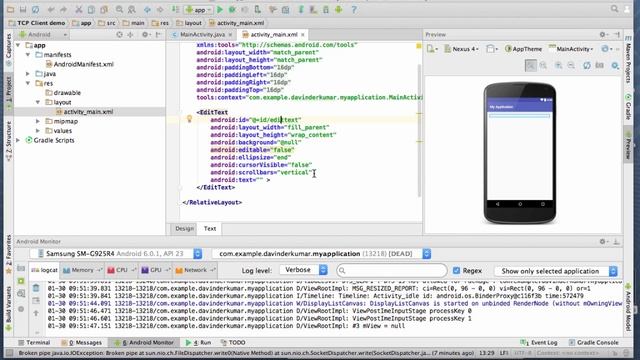Open Show only selected application dropdown

pyautogui.click(x=556, y=271)
